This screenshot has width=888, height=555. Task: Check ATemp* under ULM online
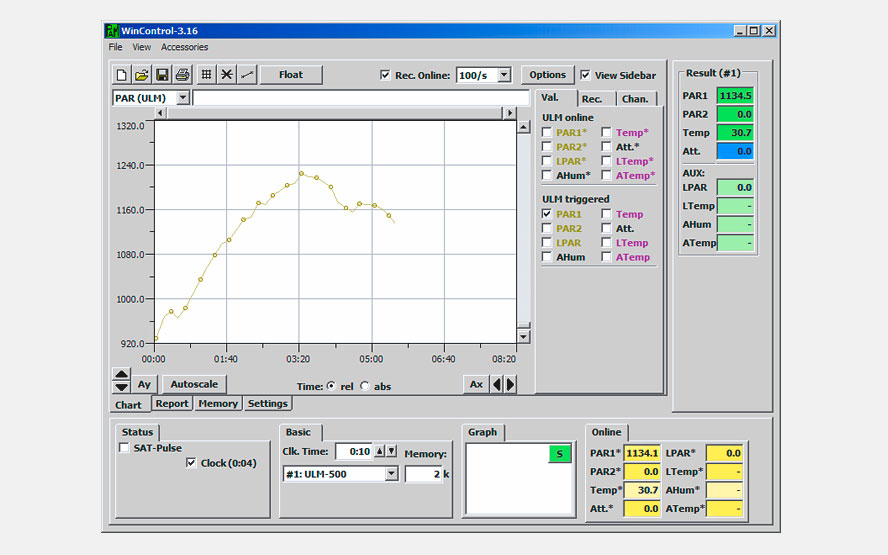coord(606,175)
